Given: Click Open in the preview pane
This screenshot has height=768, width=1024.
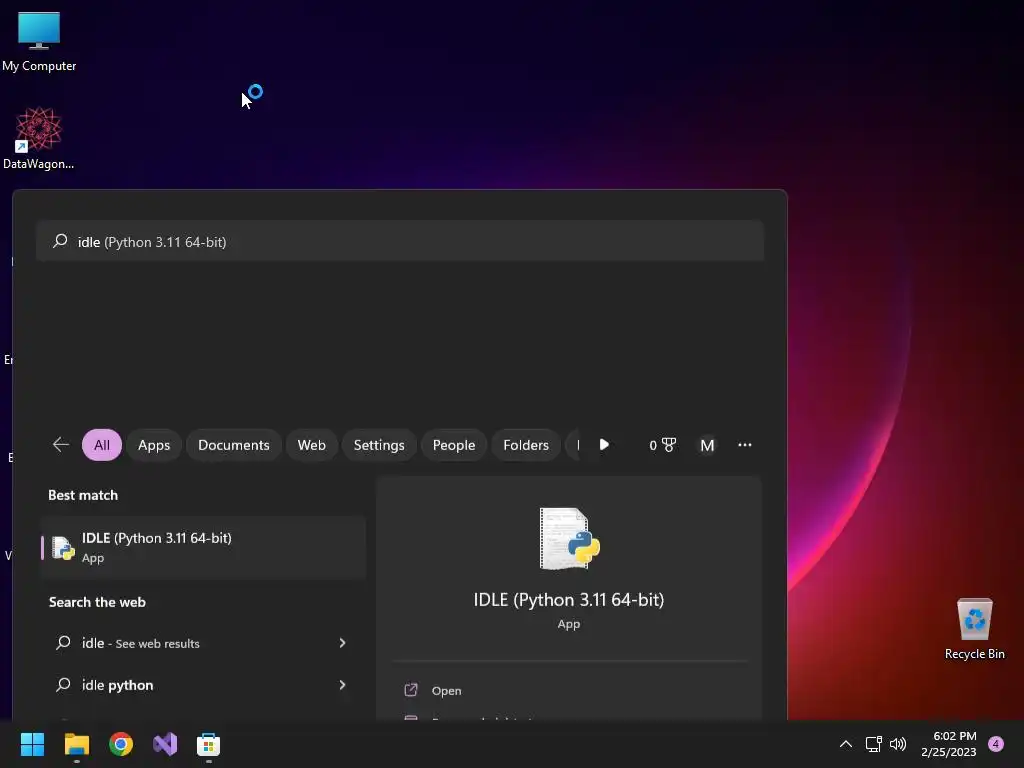Looking at the screenshot, I should [x=446, y=690].
